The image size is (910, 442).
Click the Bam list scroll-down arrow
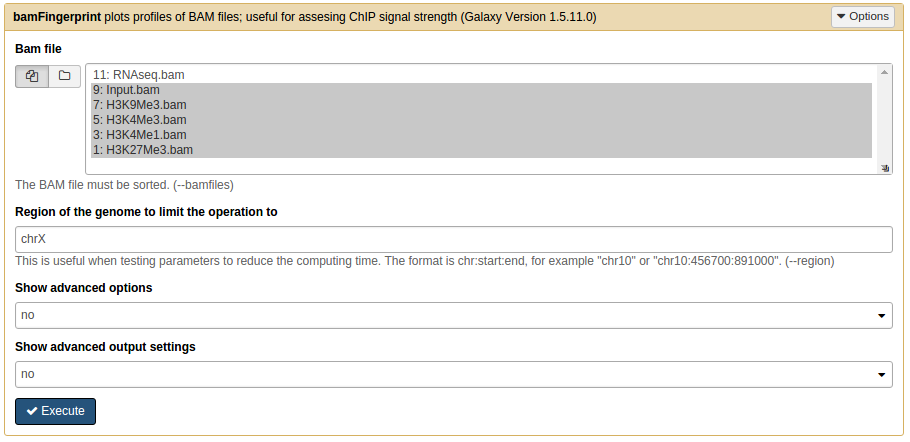[885, 157]
